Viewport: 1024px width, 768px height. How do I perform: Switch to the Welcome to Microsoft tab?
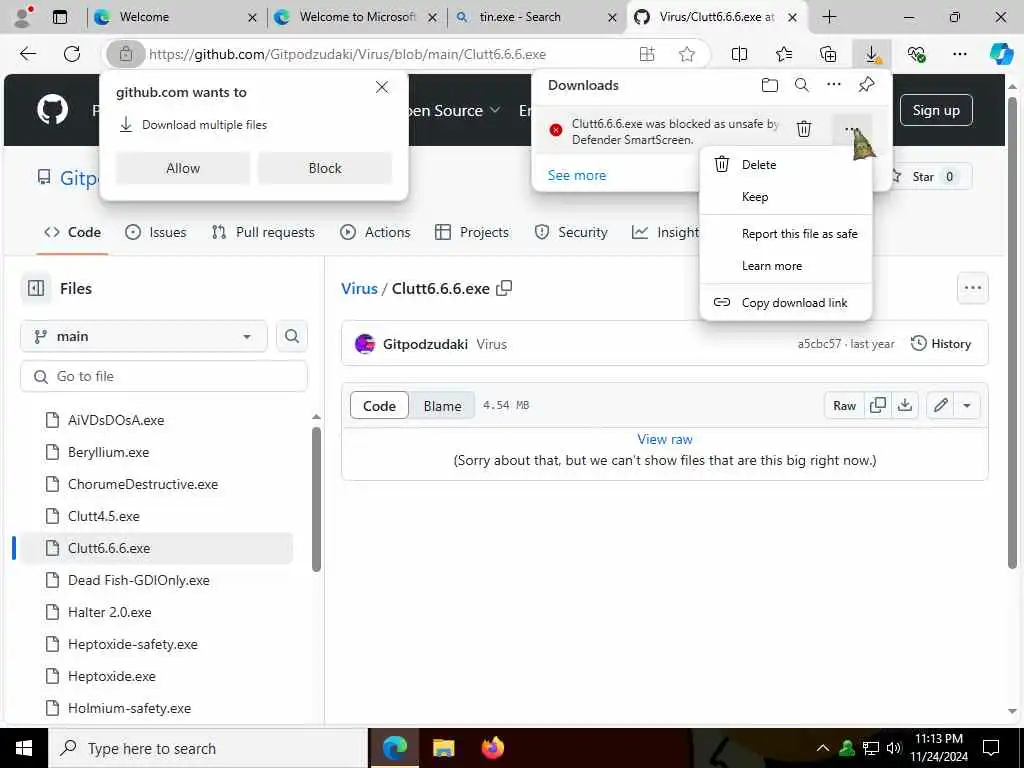(x=357, y=18)
